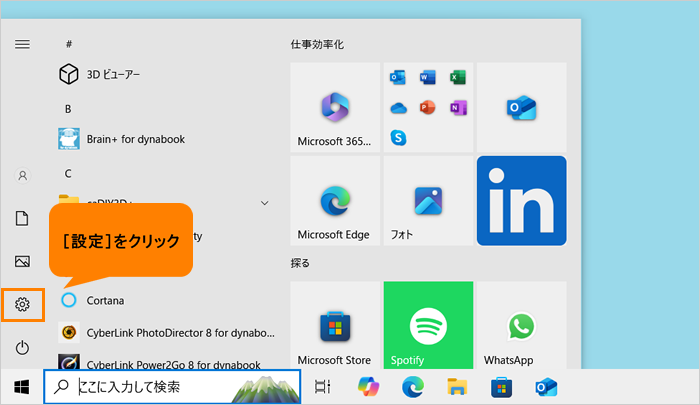Open Microsoft Store from the taskbar

click(501, 387)
